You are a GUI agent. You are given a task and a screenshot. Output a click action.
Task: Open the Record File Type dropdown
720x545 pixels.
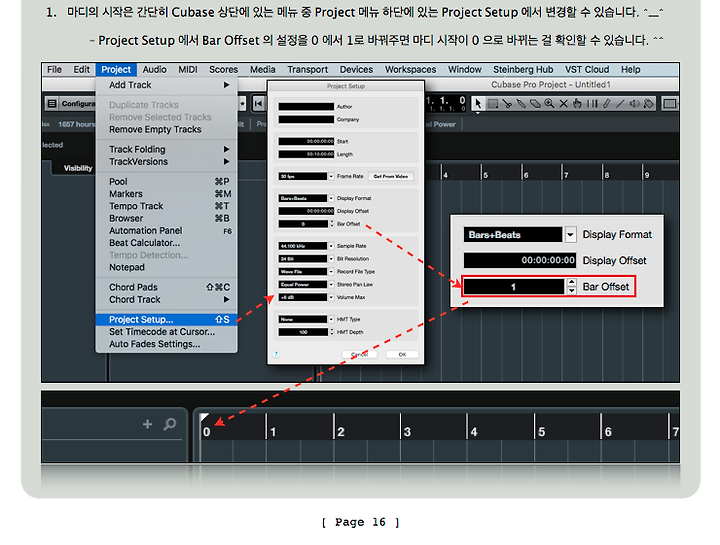[331, 272]
